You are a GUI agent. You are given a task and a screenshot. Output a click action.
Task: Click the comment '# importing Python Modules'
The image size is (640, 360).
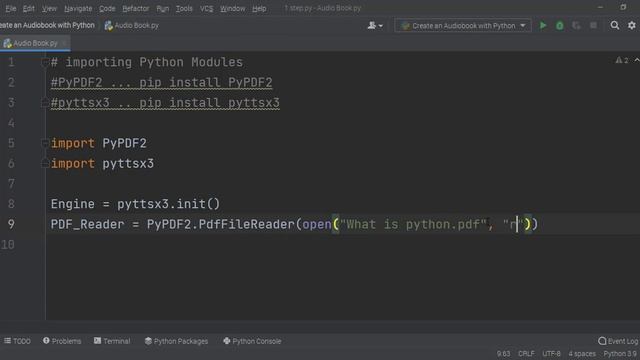pos(147,62)
